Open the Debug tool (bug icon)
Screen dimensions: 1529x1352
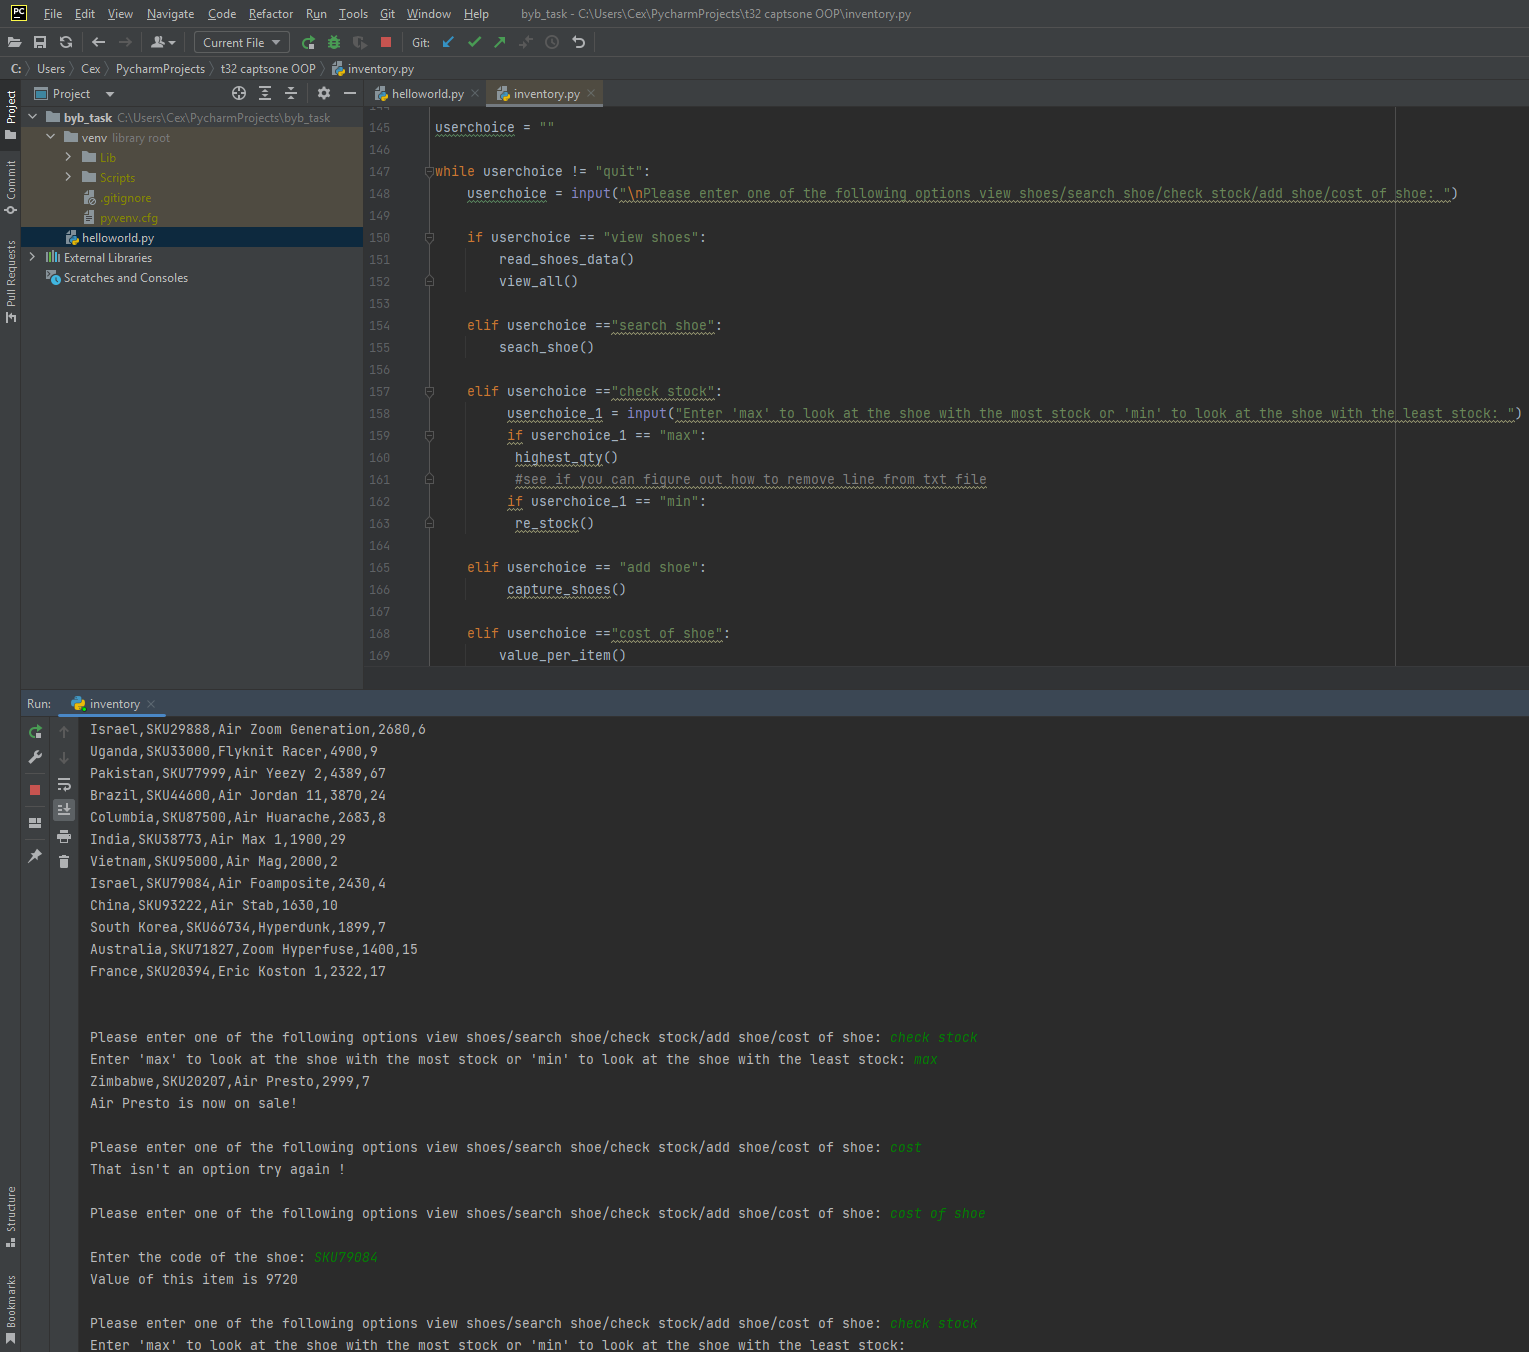click(x=333, y=42)
